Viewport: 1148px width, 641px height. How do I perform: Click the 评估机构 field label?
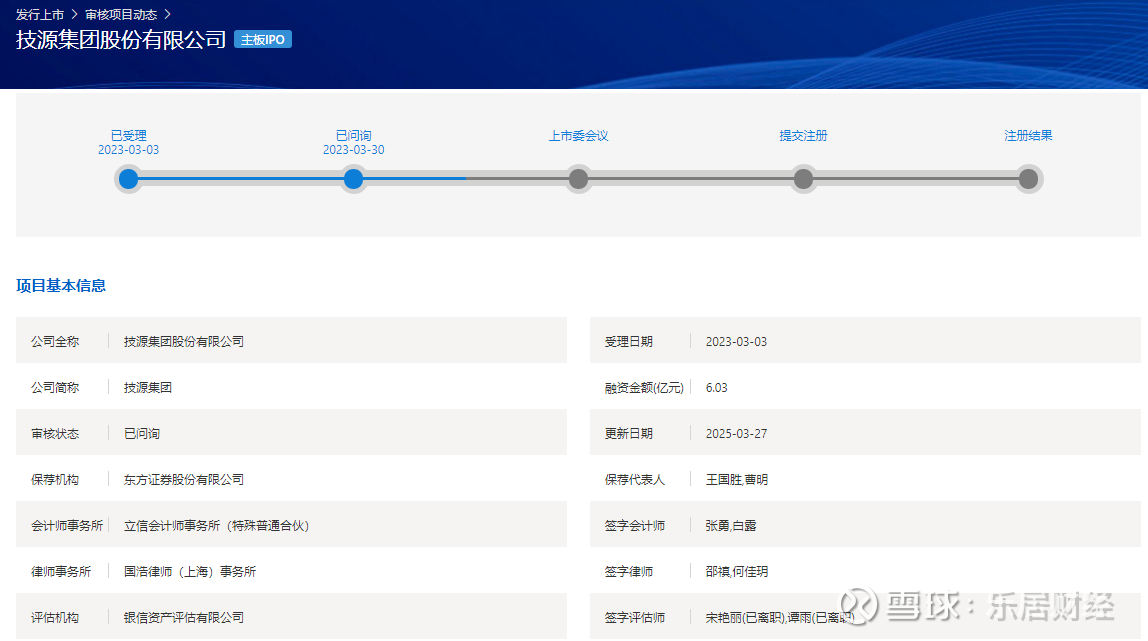point(55,618)
